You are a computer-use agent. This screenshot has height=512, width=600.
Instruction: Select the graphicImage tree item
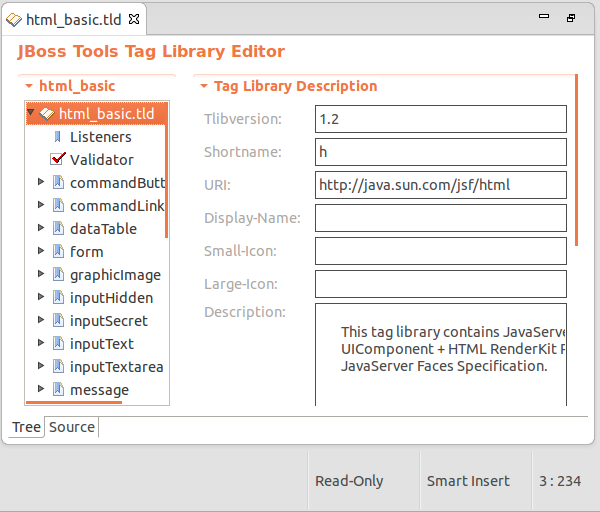pos(116,275)
